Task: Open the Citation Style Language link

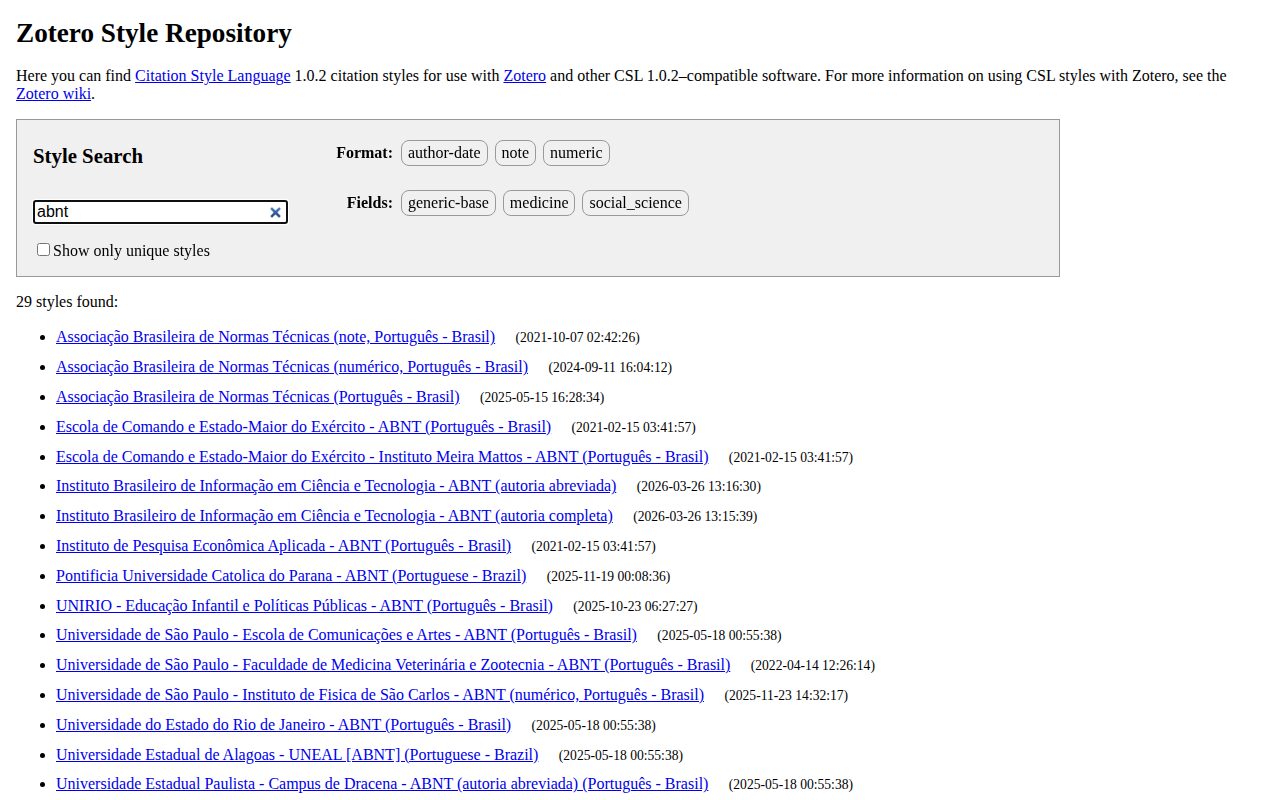Action: (213, 76)
